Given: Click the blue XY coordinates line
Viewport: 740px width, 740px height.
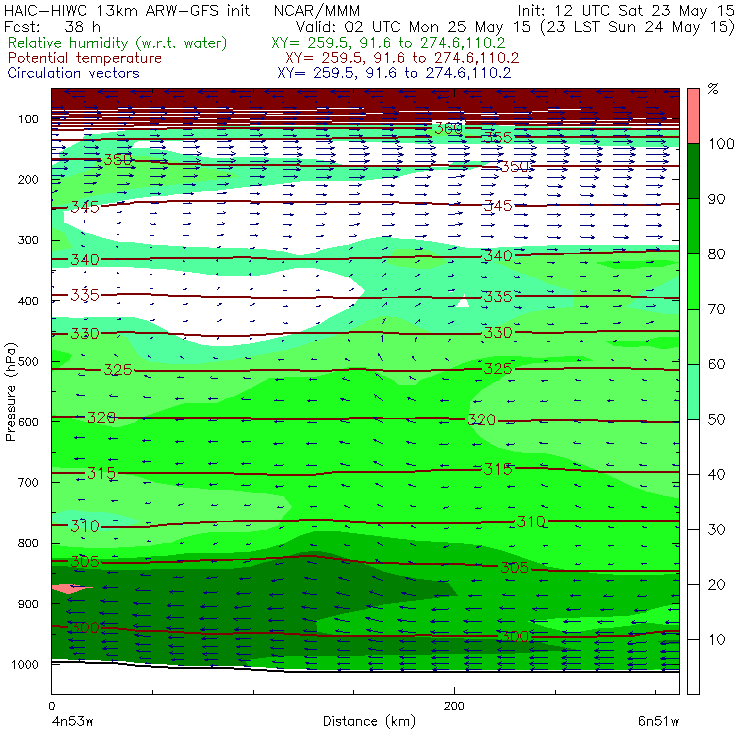Looking at the screenshot, I should [394, 73].
